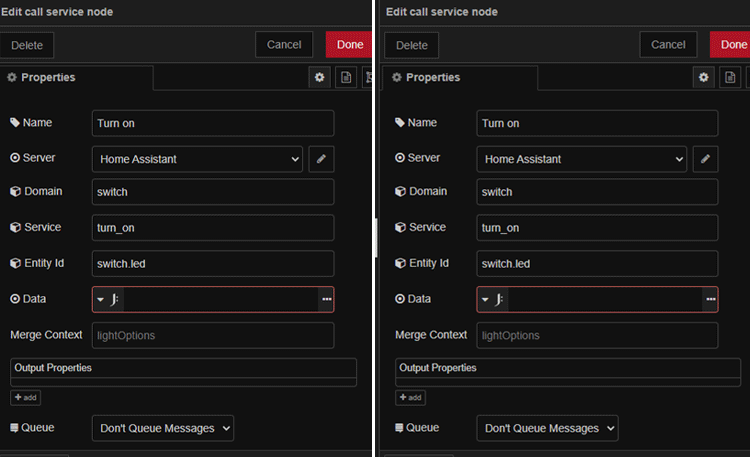Open description document icon in right panel
Image resolution: width=750 pixels, height=457 pixels.
(731, 77)
